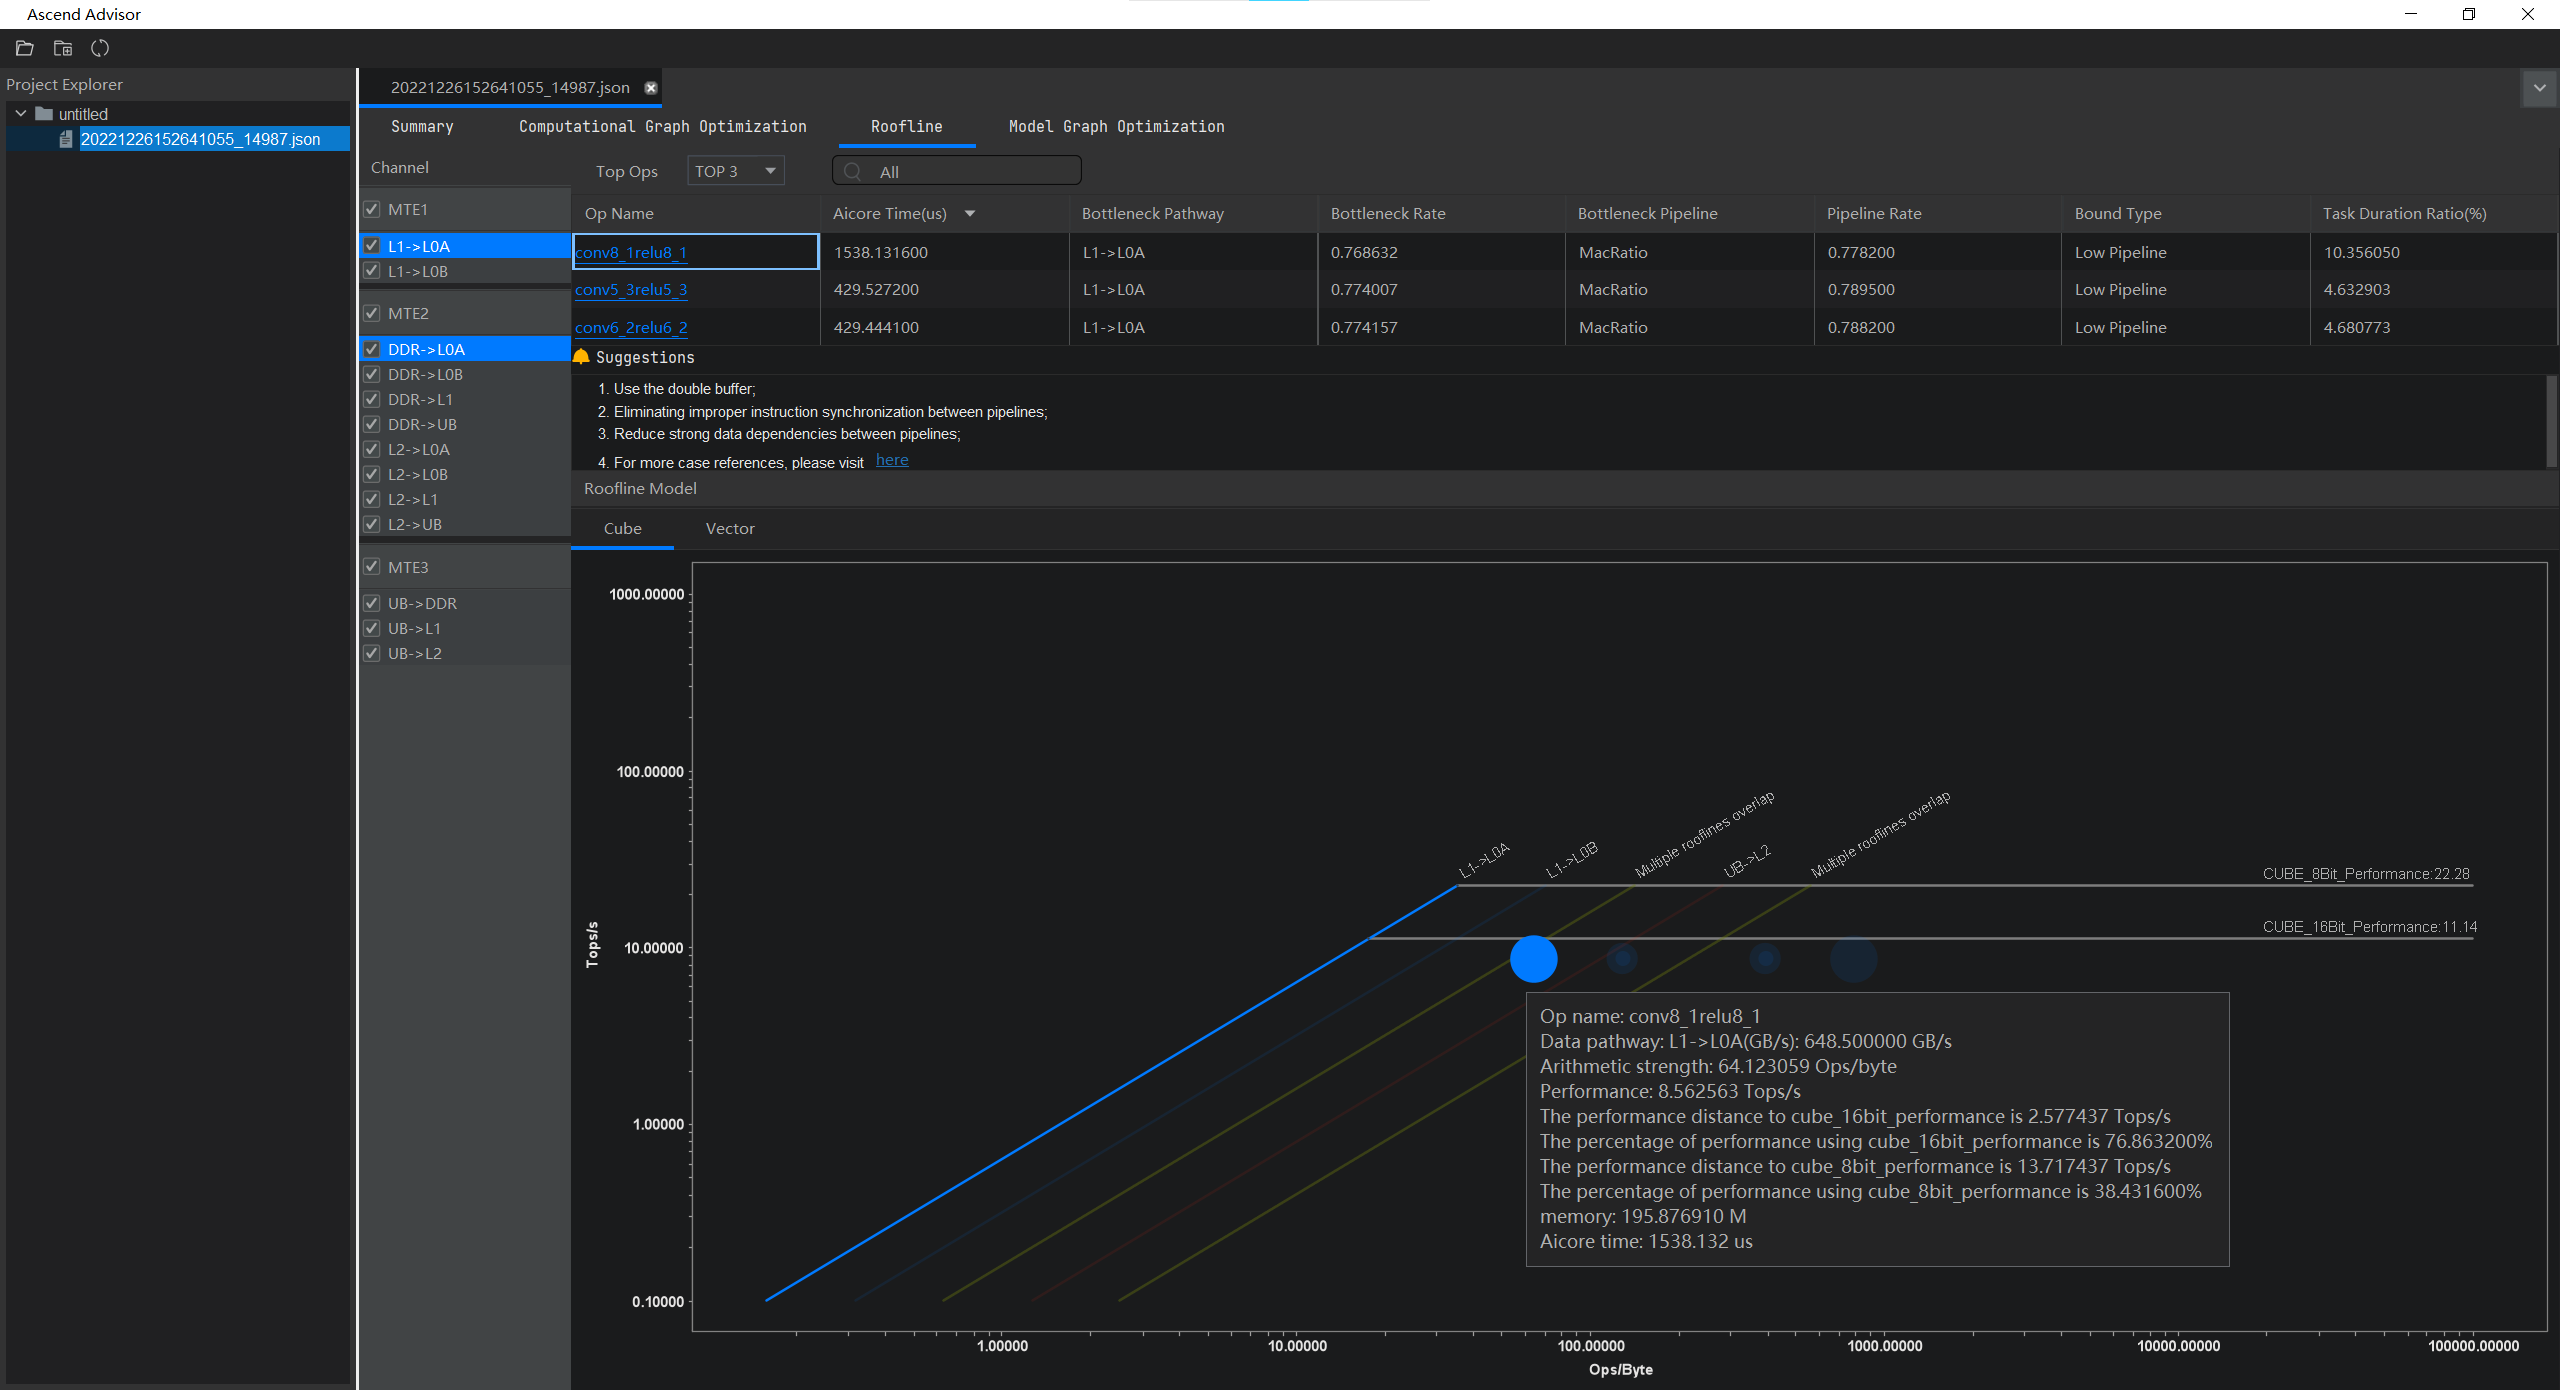The height and width of the screenshot is (1390, 2560).
Task: Click the untitled folder icon
Action: tap(44, 113)
